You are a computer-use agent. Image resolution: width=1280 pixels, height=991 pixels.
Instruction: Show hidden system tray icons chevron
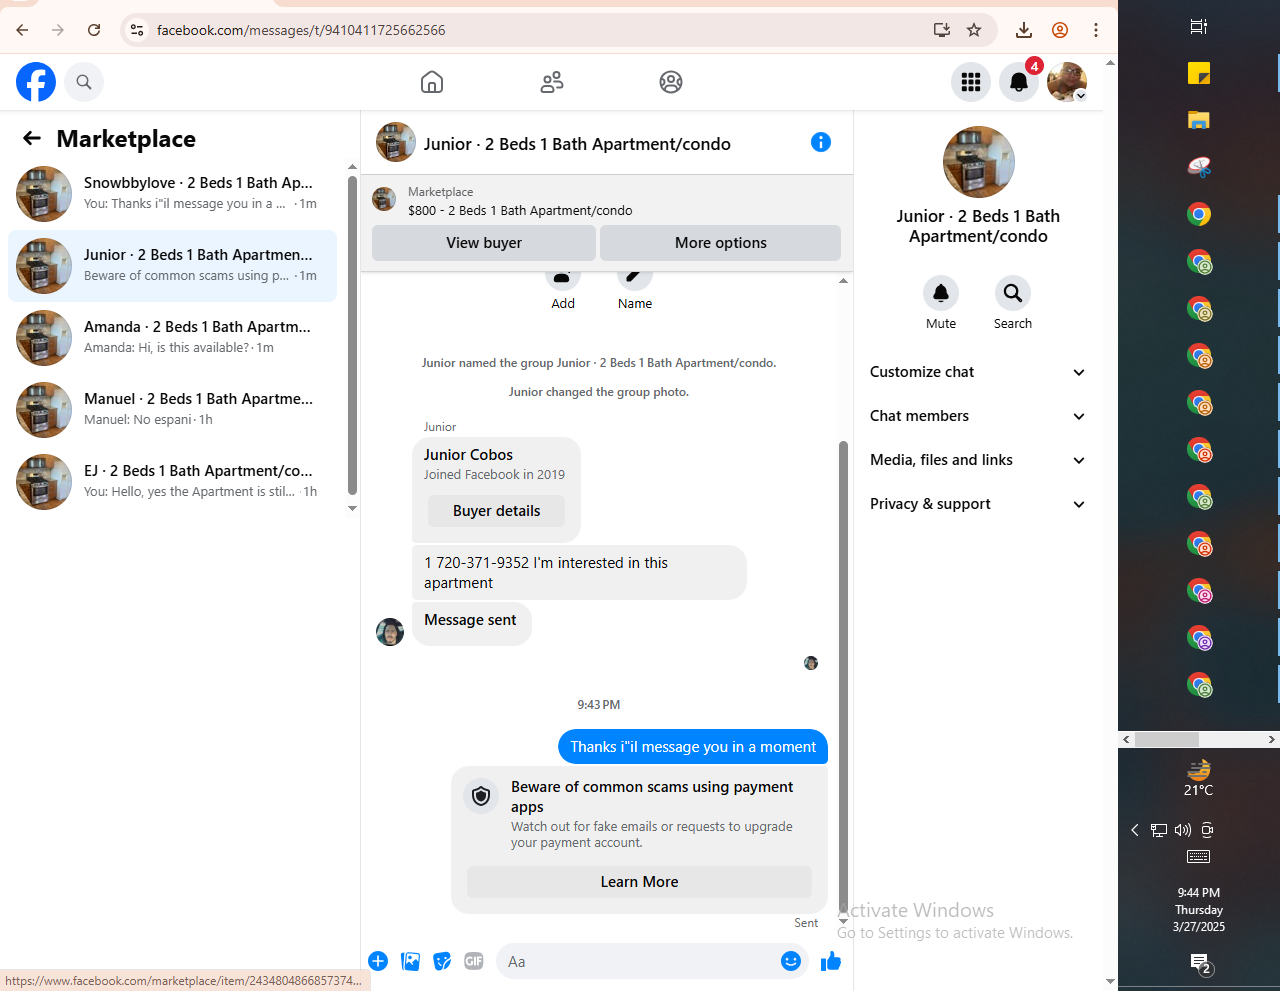coord(1135,830)
